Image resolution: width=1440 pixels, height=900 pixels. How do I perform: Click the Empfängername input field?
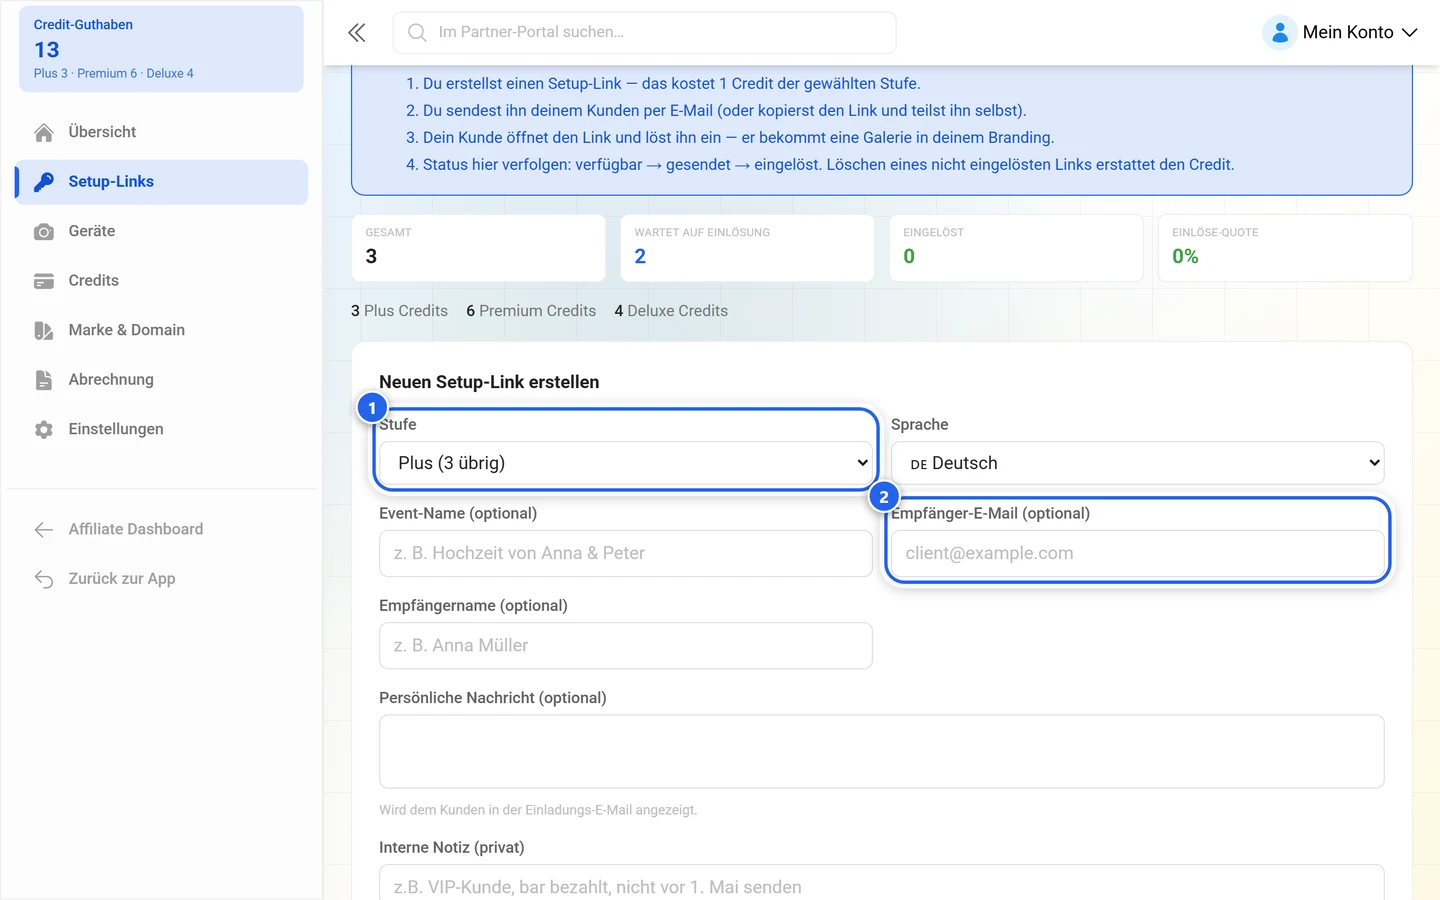(626, 646)
